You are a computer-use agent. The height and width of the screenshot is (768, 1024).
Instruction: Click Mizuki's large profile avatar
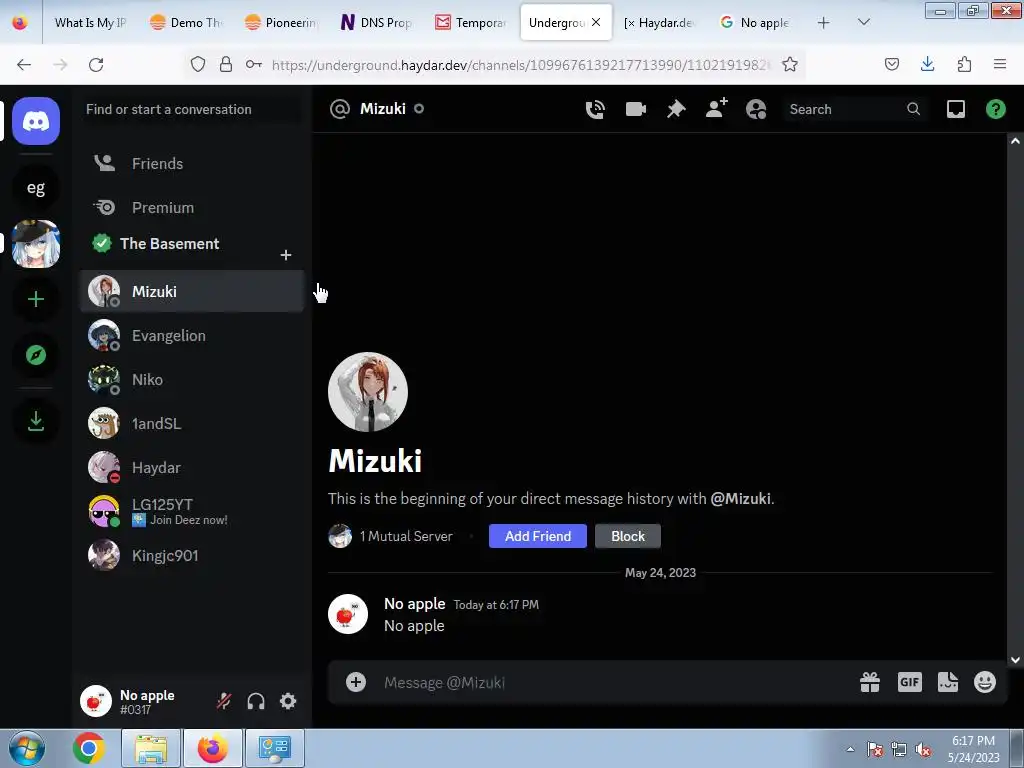point(368,392)
